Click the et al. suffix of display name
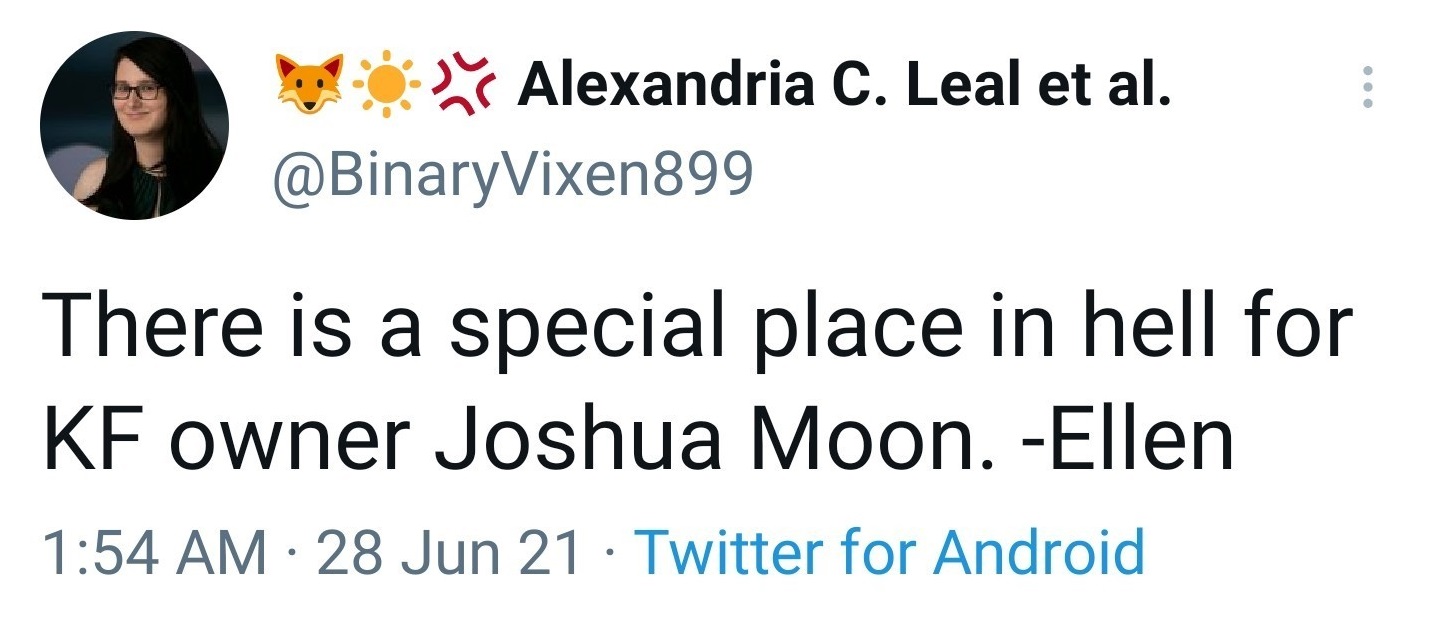This screenshot has width=1438, height=630. click(1104, 86)
